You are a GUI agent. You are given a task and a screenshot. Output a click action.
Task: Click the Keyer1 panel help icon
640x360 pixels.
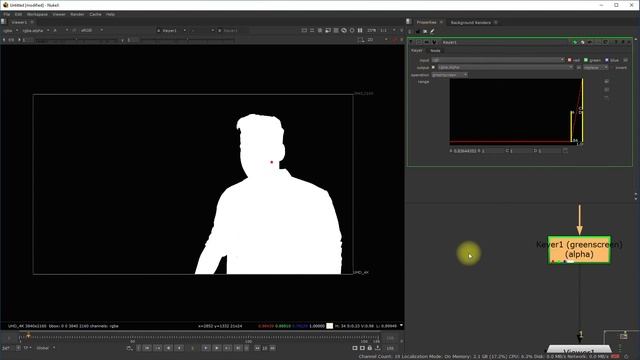616,42
